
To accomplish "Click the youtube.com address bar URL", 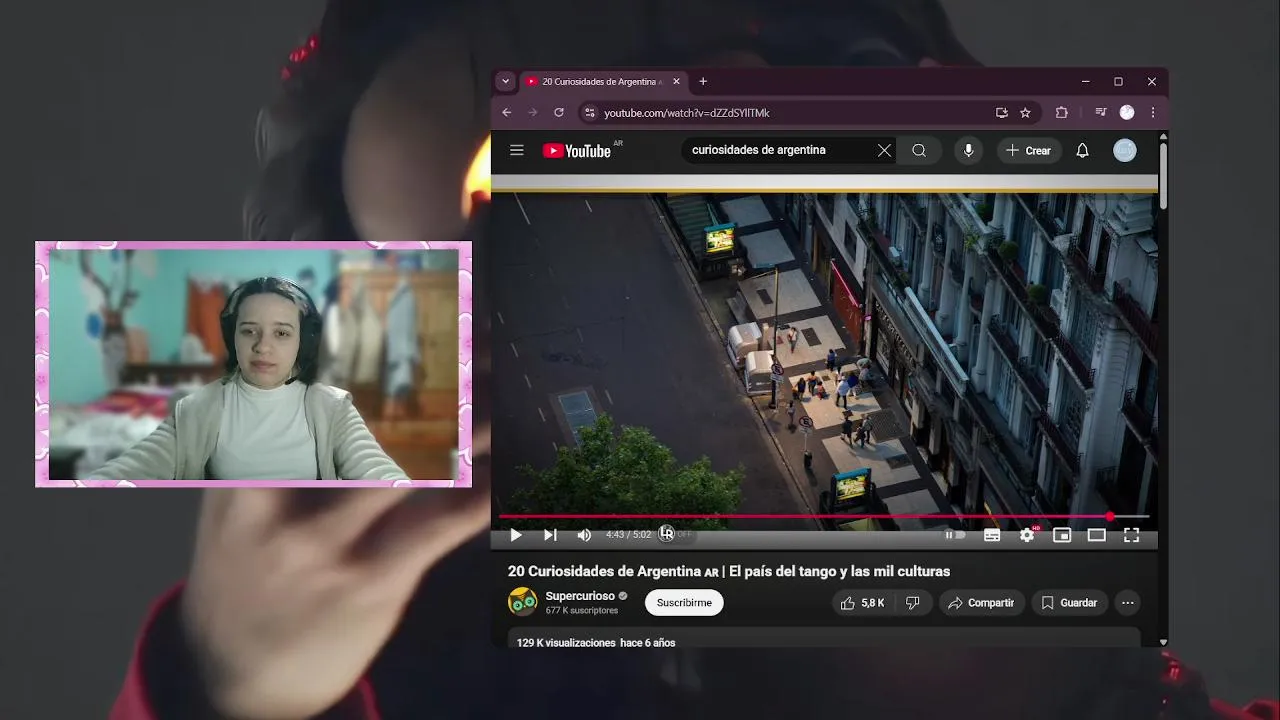I will click(687, 113).
